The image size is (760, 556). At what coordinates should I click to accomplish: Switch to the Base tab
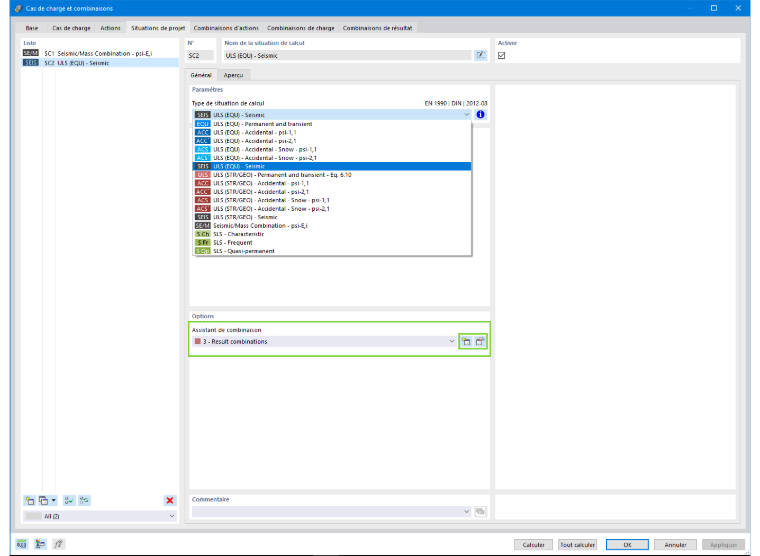coord(32,28)
